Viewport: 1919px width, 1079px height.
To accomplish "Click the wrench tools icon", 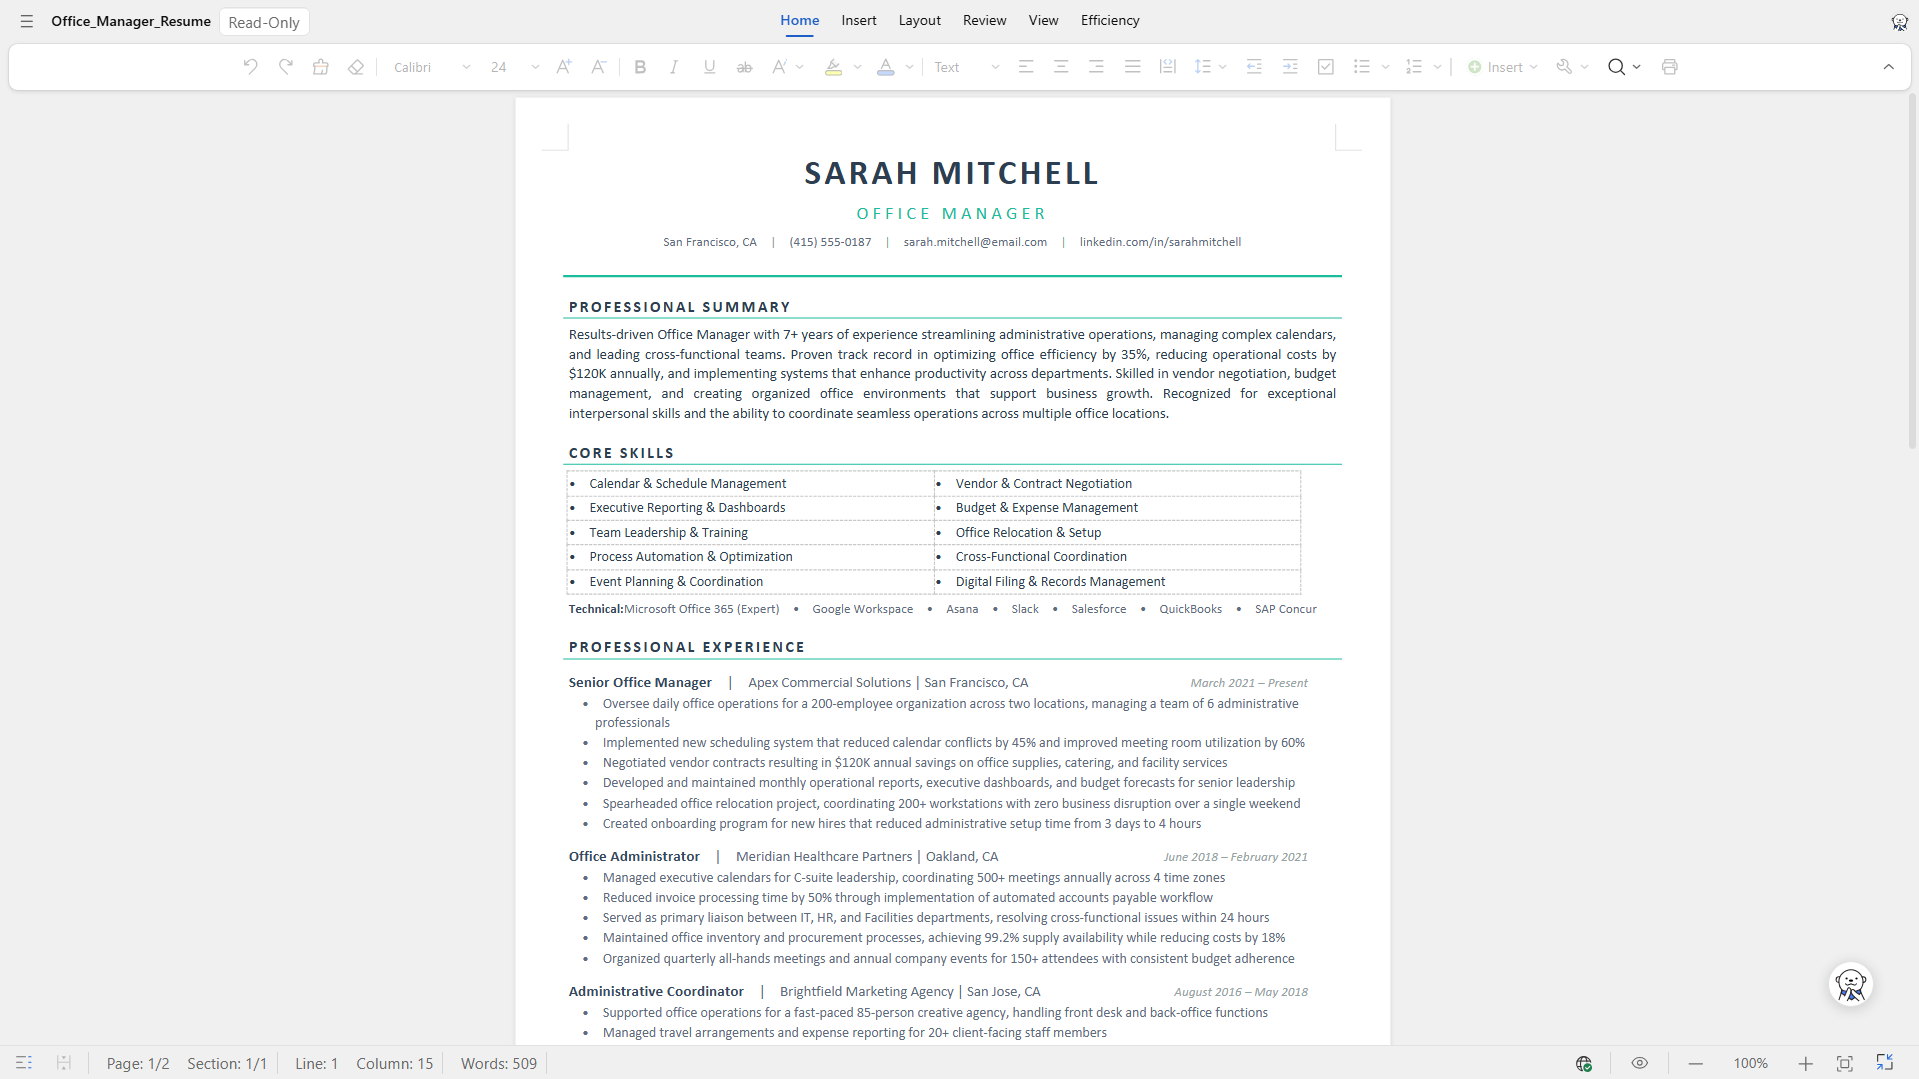I will (1565, 67).
